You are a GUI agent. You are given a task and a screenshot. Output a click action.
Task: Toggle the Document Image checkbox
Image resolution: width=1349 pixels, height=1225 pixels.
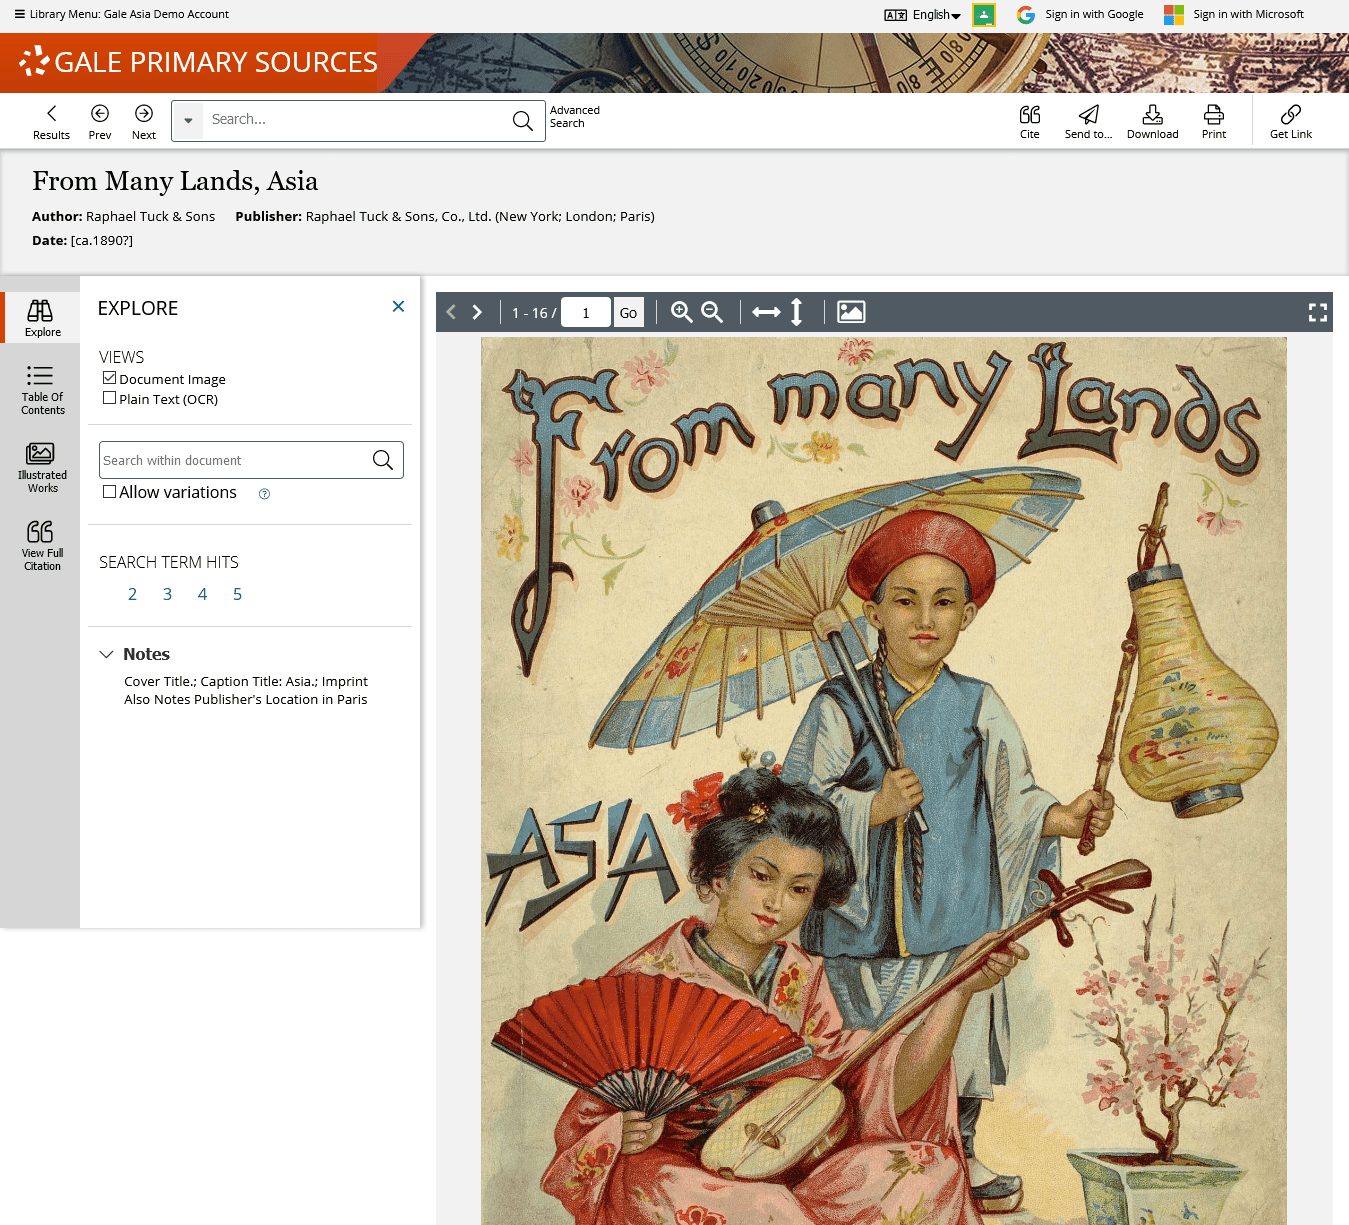click(110, 378)
